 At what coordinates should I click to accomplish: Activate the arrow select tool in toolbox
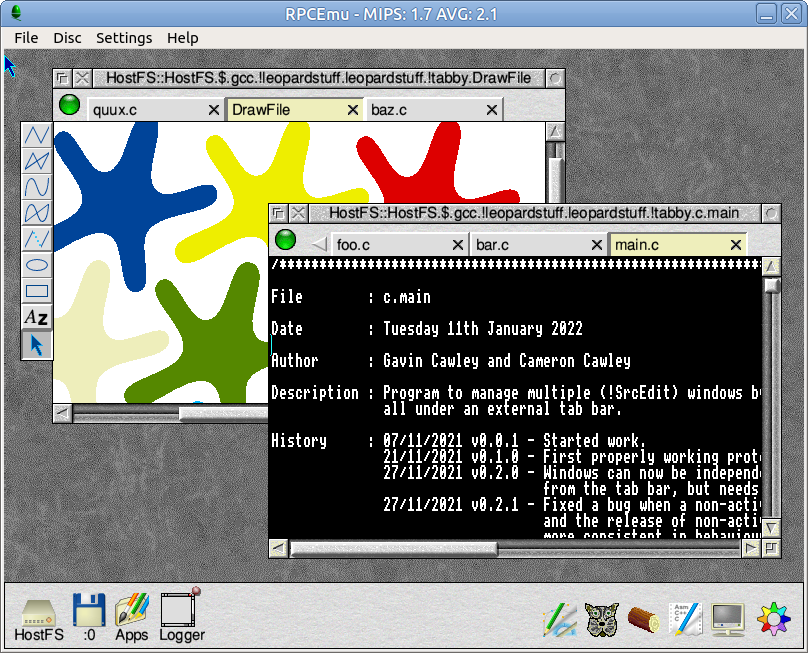point(37,345)
